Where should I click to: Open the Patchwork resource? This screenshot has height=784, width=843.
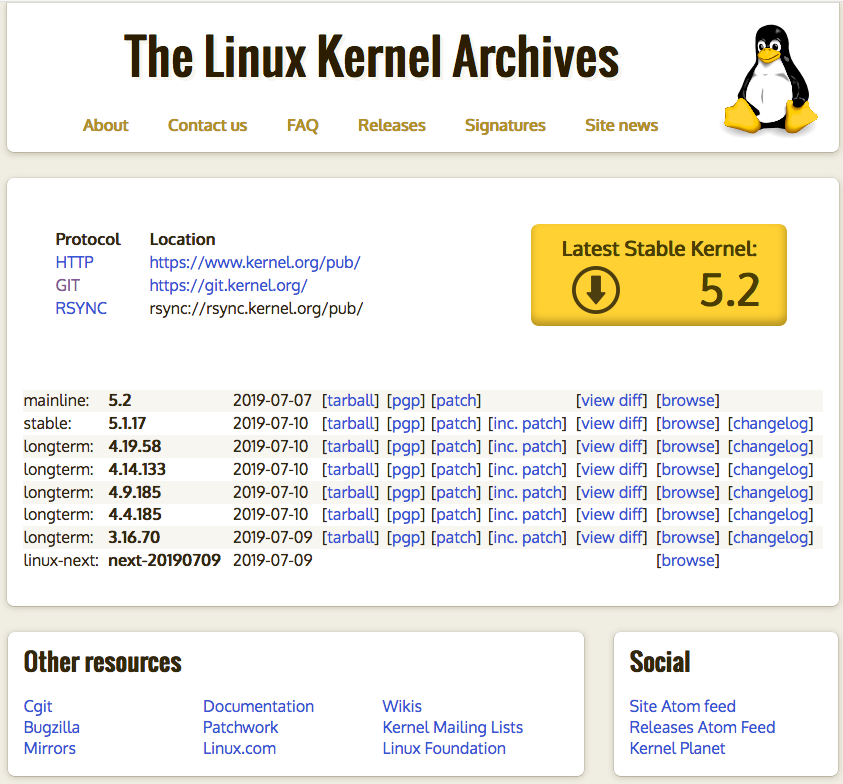coord(240,727)
